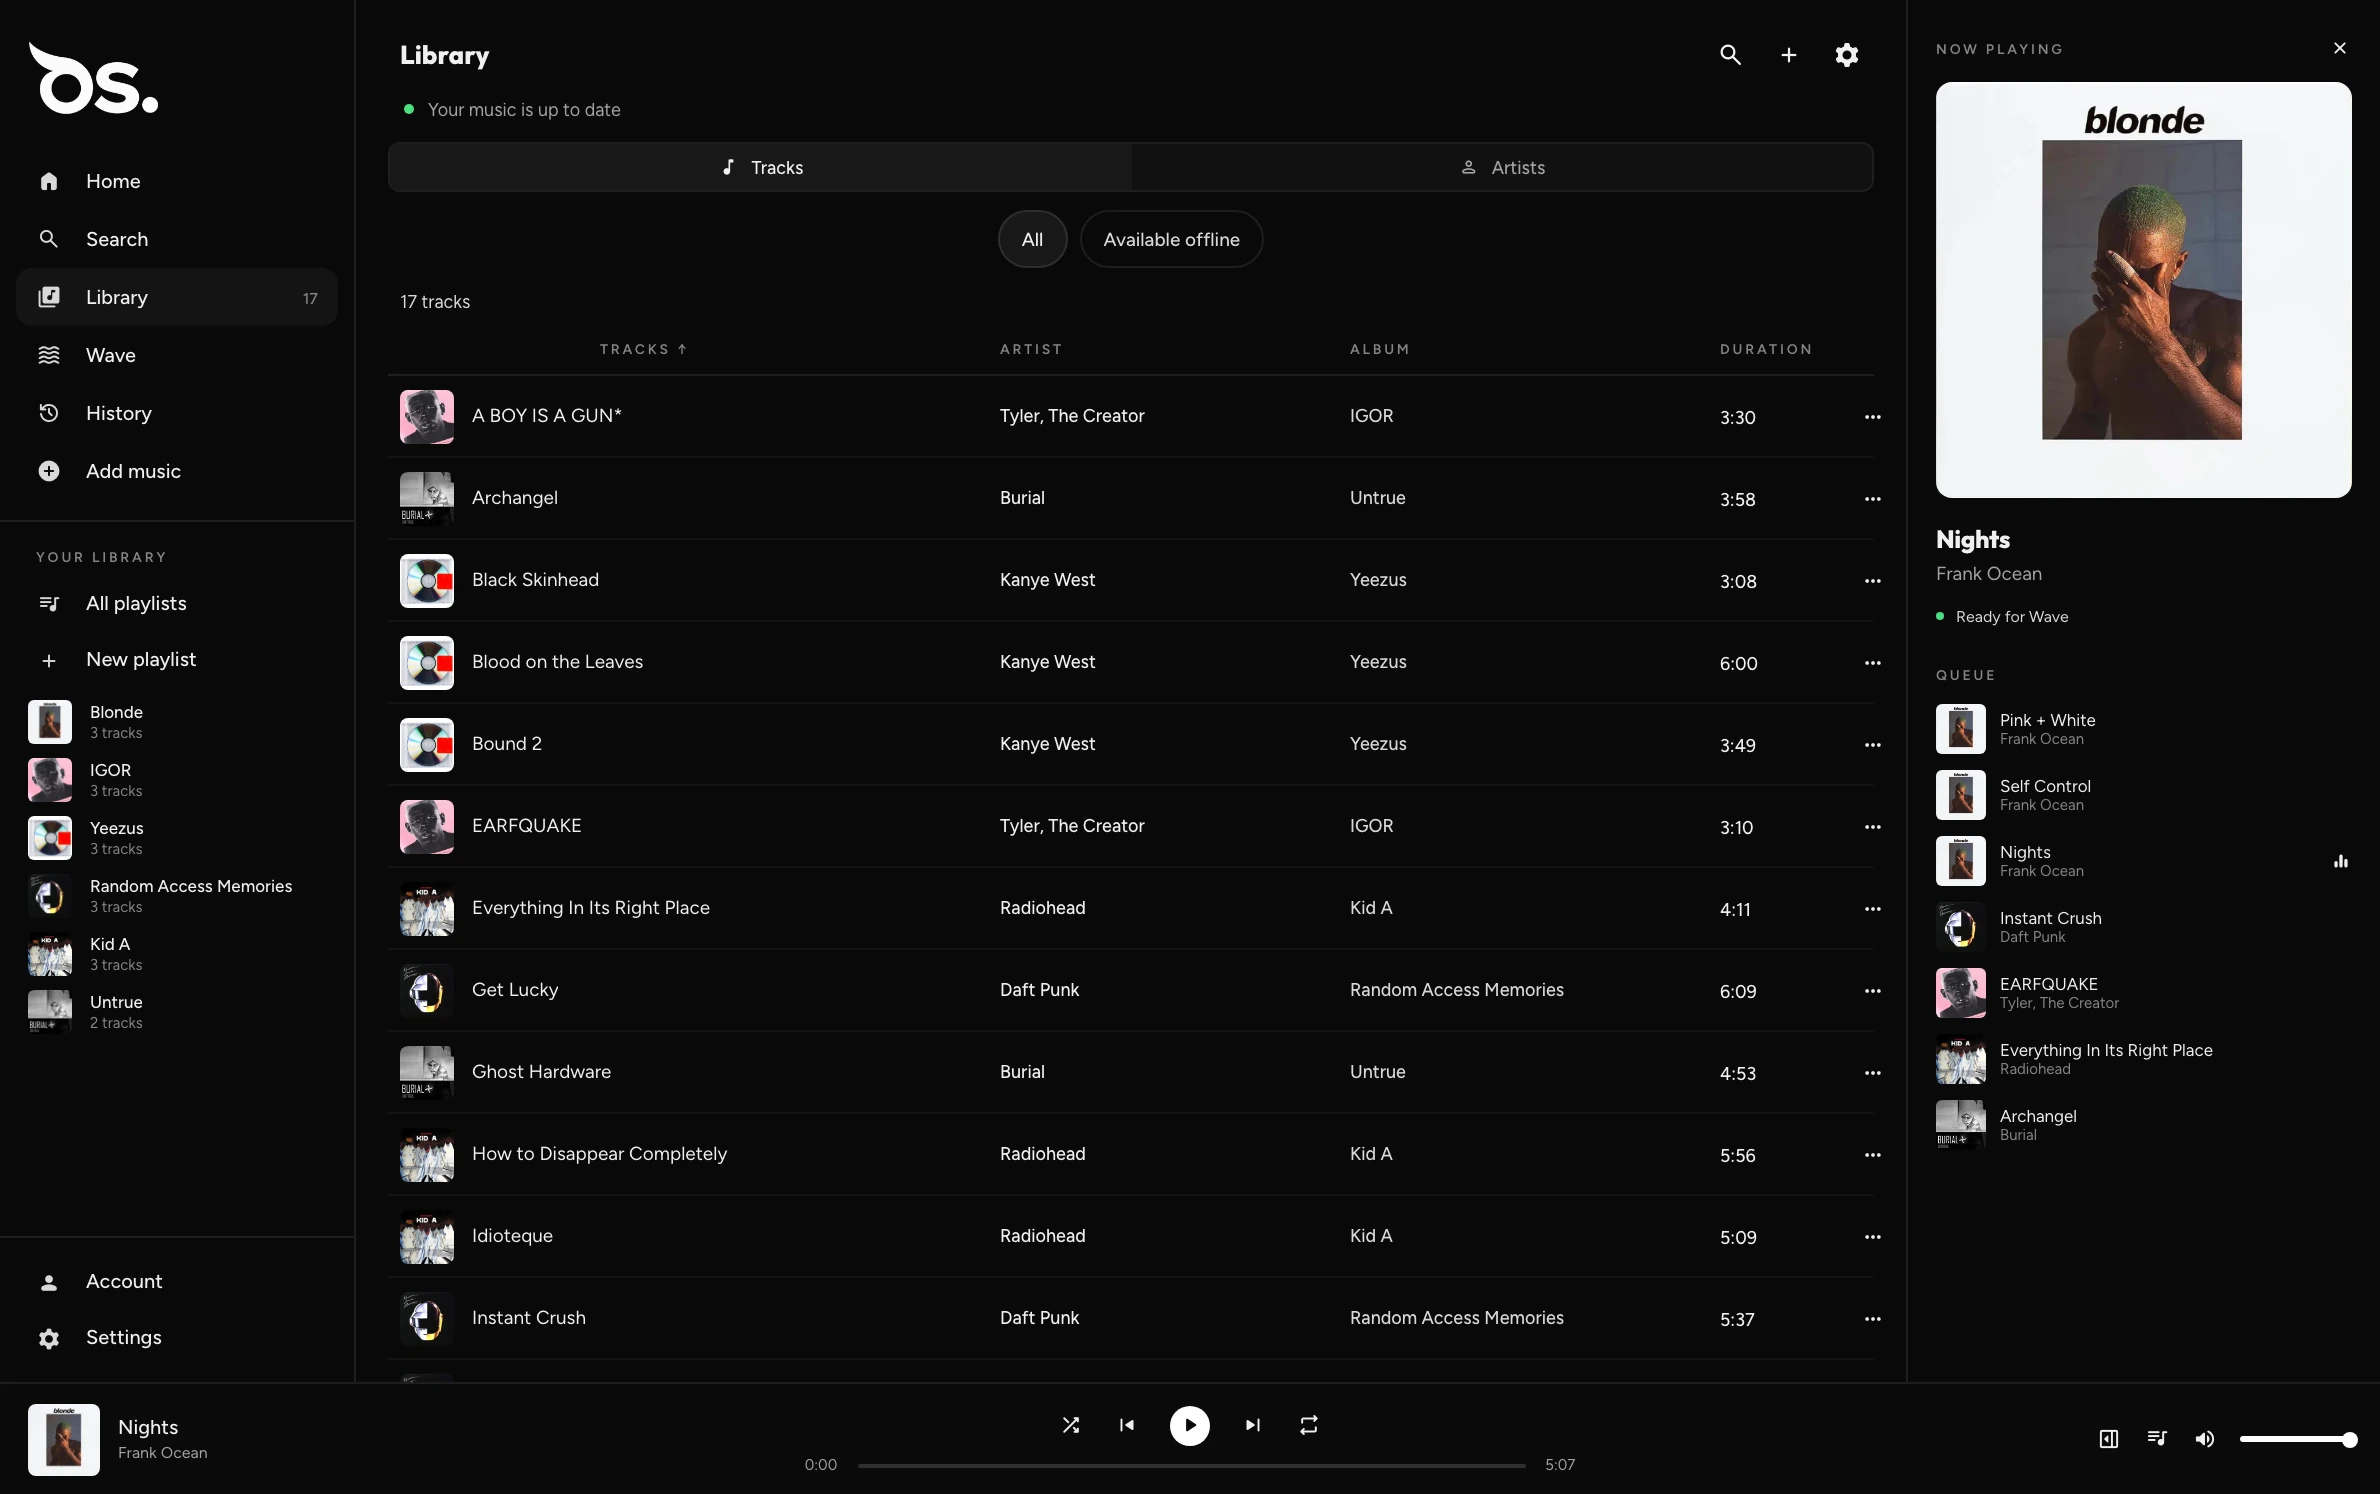2380x1494 pixels.
Task: Open the gear settings icon in Library header
Action: click(x=1847, y=55)
